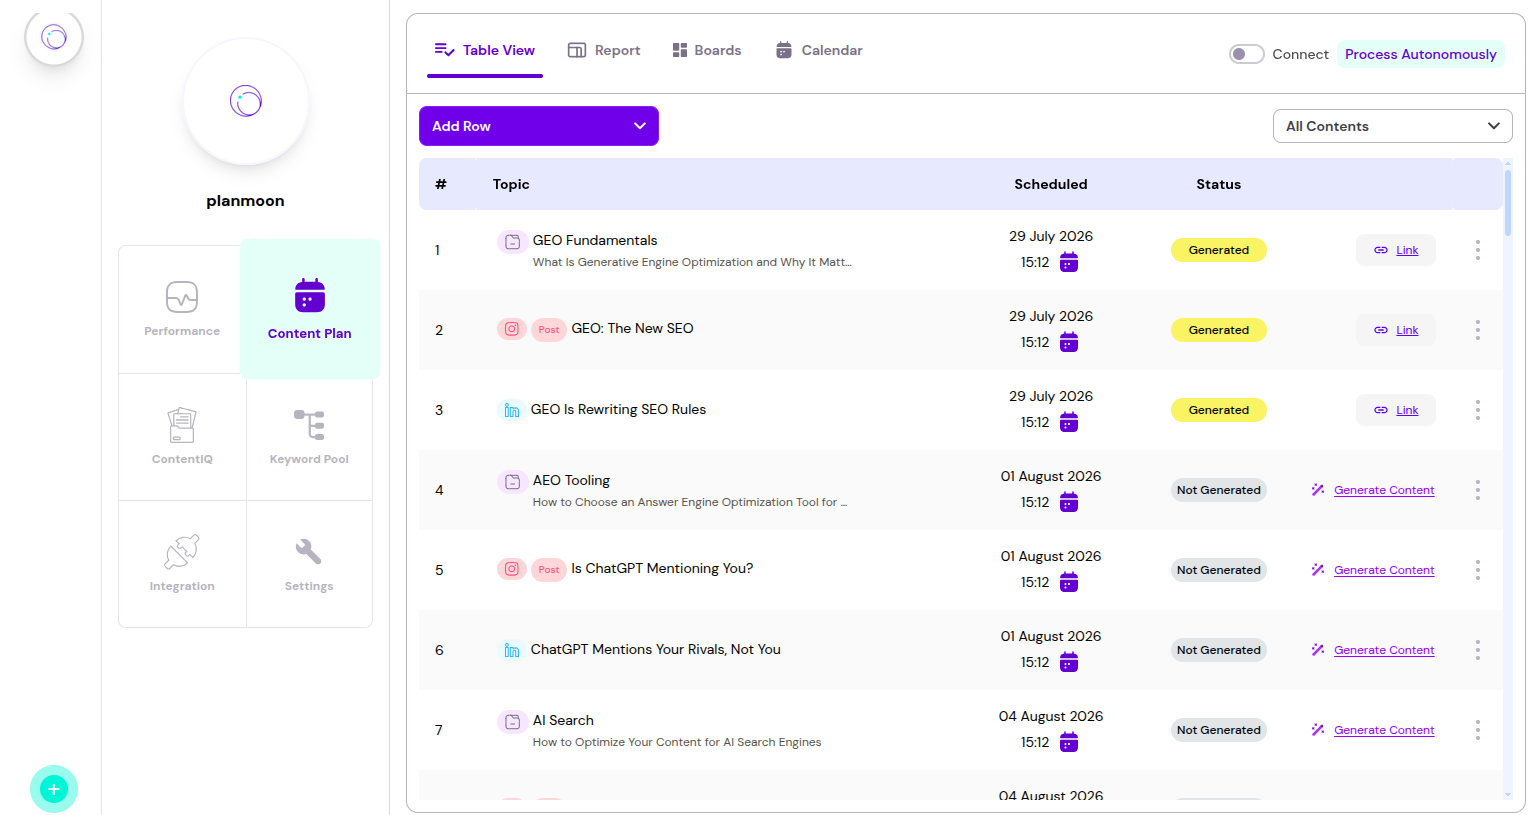Open Link for GEO Is Rewriting SEO Rules
Screen dimensions: 1529x815
click(1396, 410)
